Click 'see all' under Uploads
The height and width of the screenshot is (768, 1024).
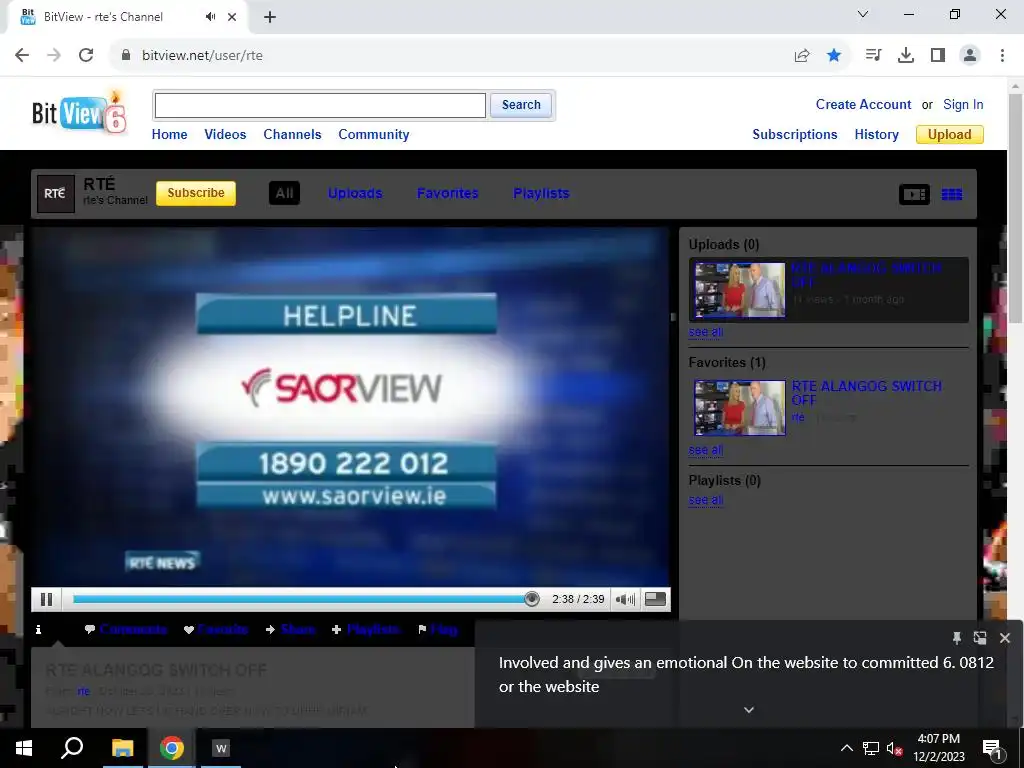click(x=706, y=332)
